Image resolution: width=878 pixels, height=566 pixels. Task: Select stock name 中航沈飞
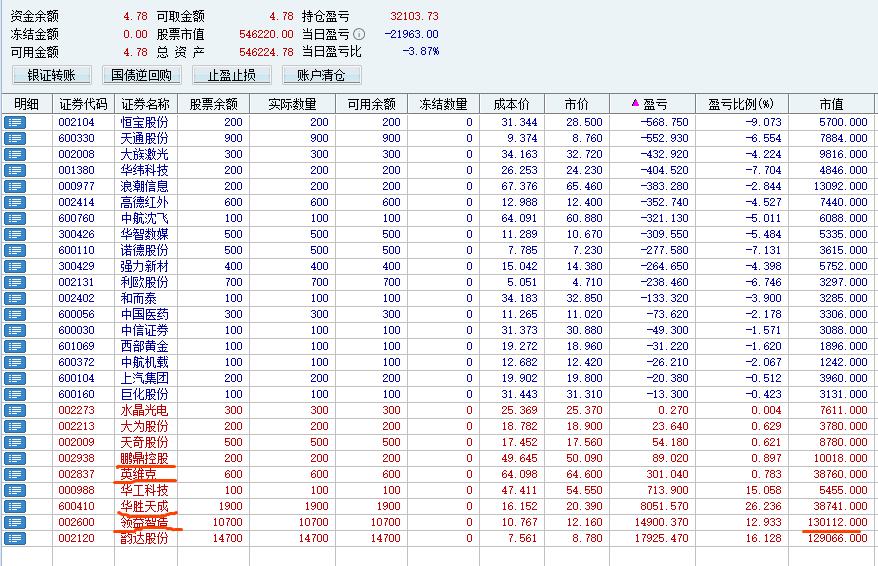144,218
